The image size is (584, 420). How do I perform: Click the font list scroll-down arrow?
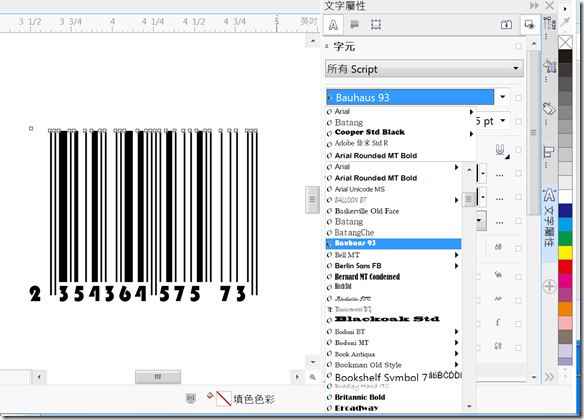tap(469, 406)
